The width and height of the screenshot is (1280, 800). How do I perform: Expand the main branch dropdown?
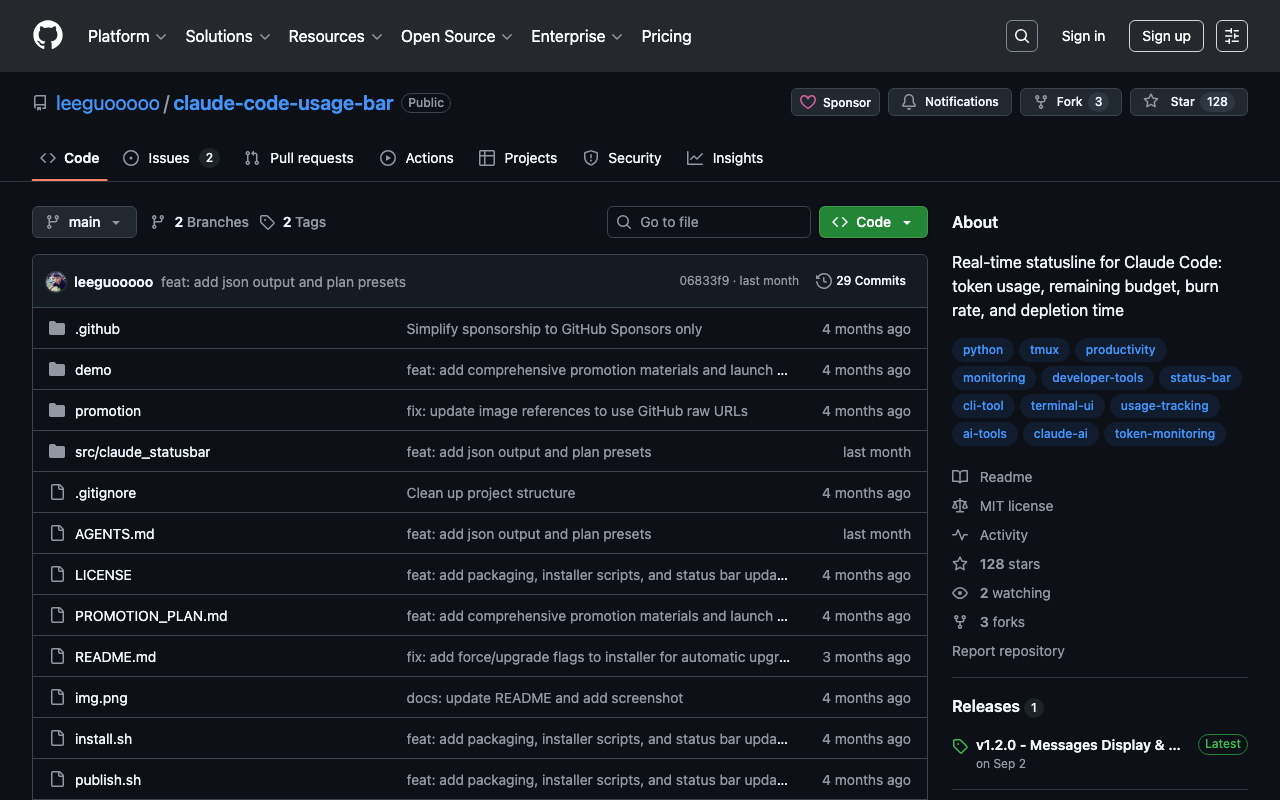(84, 222)
